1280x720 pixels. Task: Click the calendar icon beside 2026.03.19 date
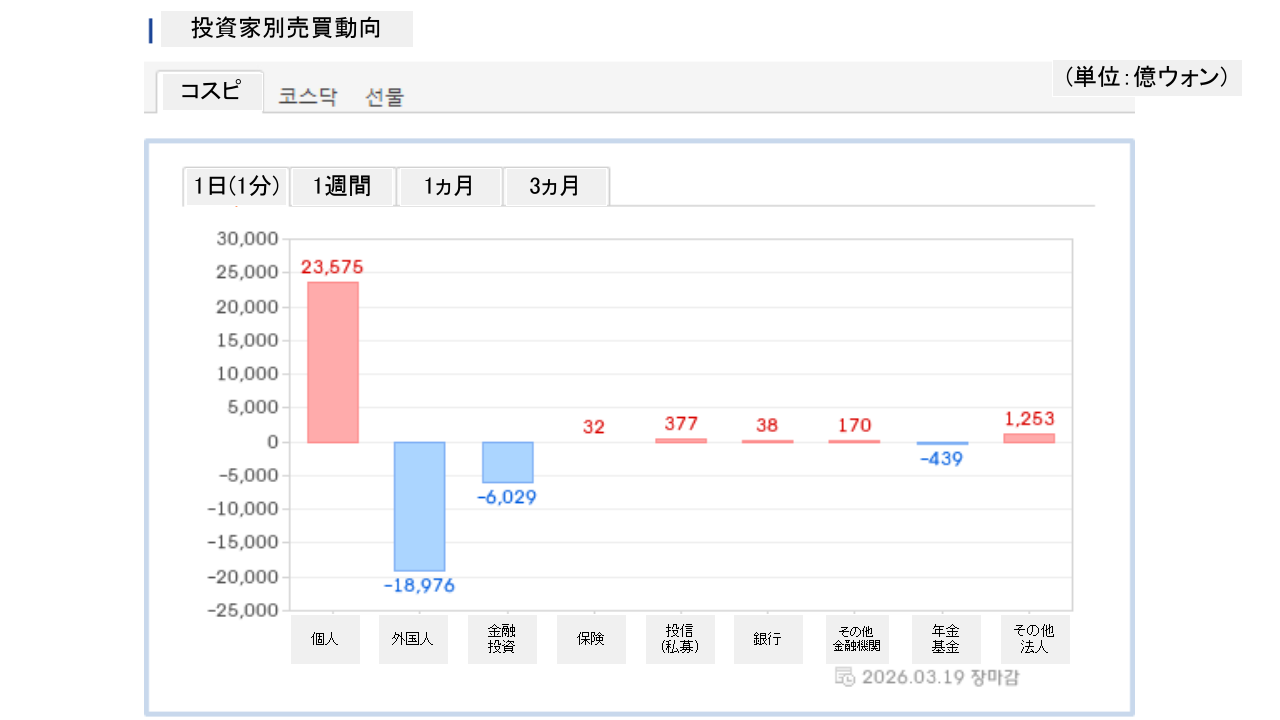(x=844, y=677)
